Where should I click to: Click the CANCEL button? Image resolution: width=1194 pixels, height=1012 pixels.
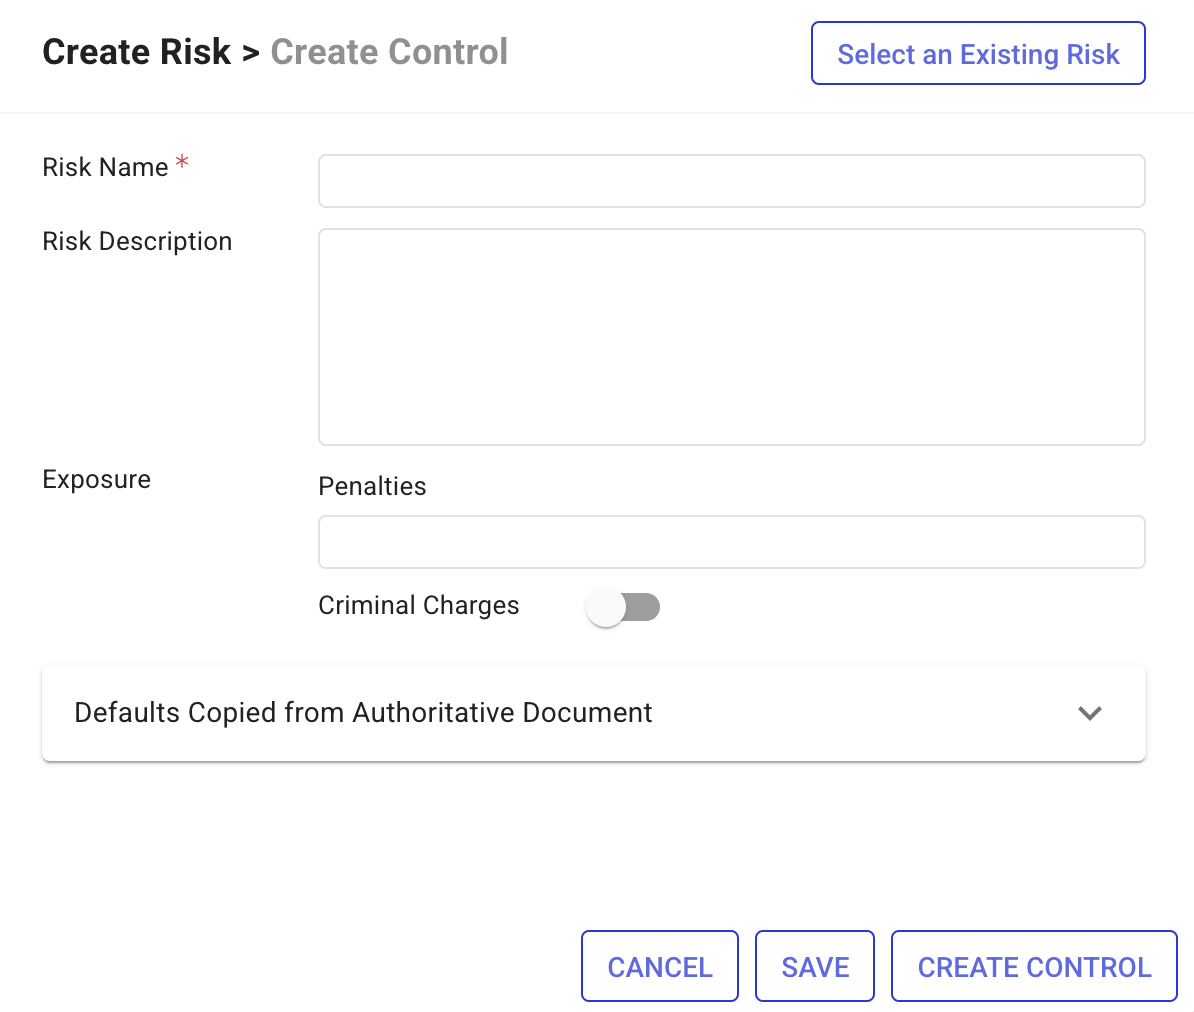tap(660, 966)
